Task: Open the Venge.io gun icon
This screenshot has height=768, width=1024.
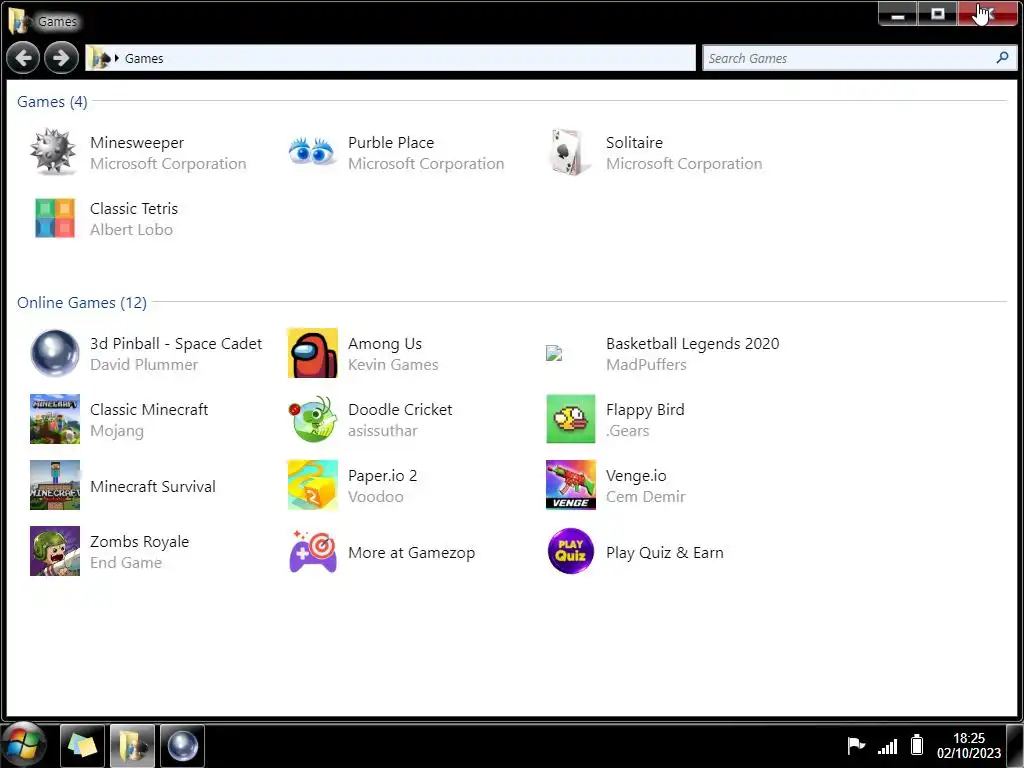Action: coord(571,485)
